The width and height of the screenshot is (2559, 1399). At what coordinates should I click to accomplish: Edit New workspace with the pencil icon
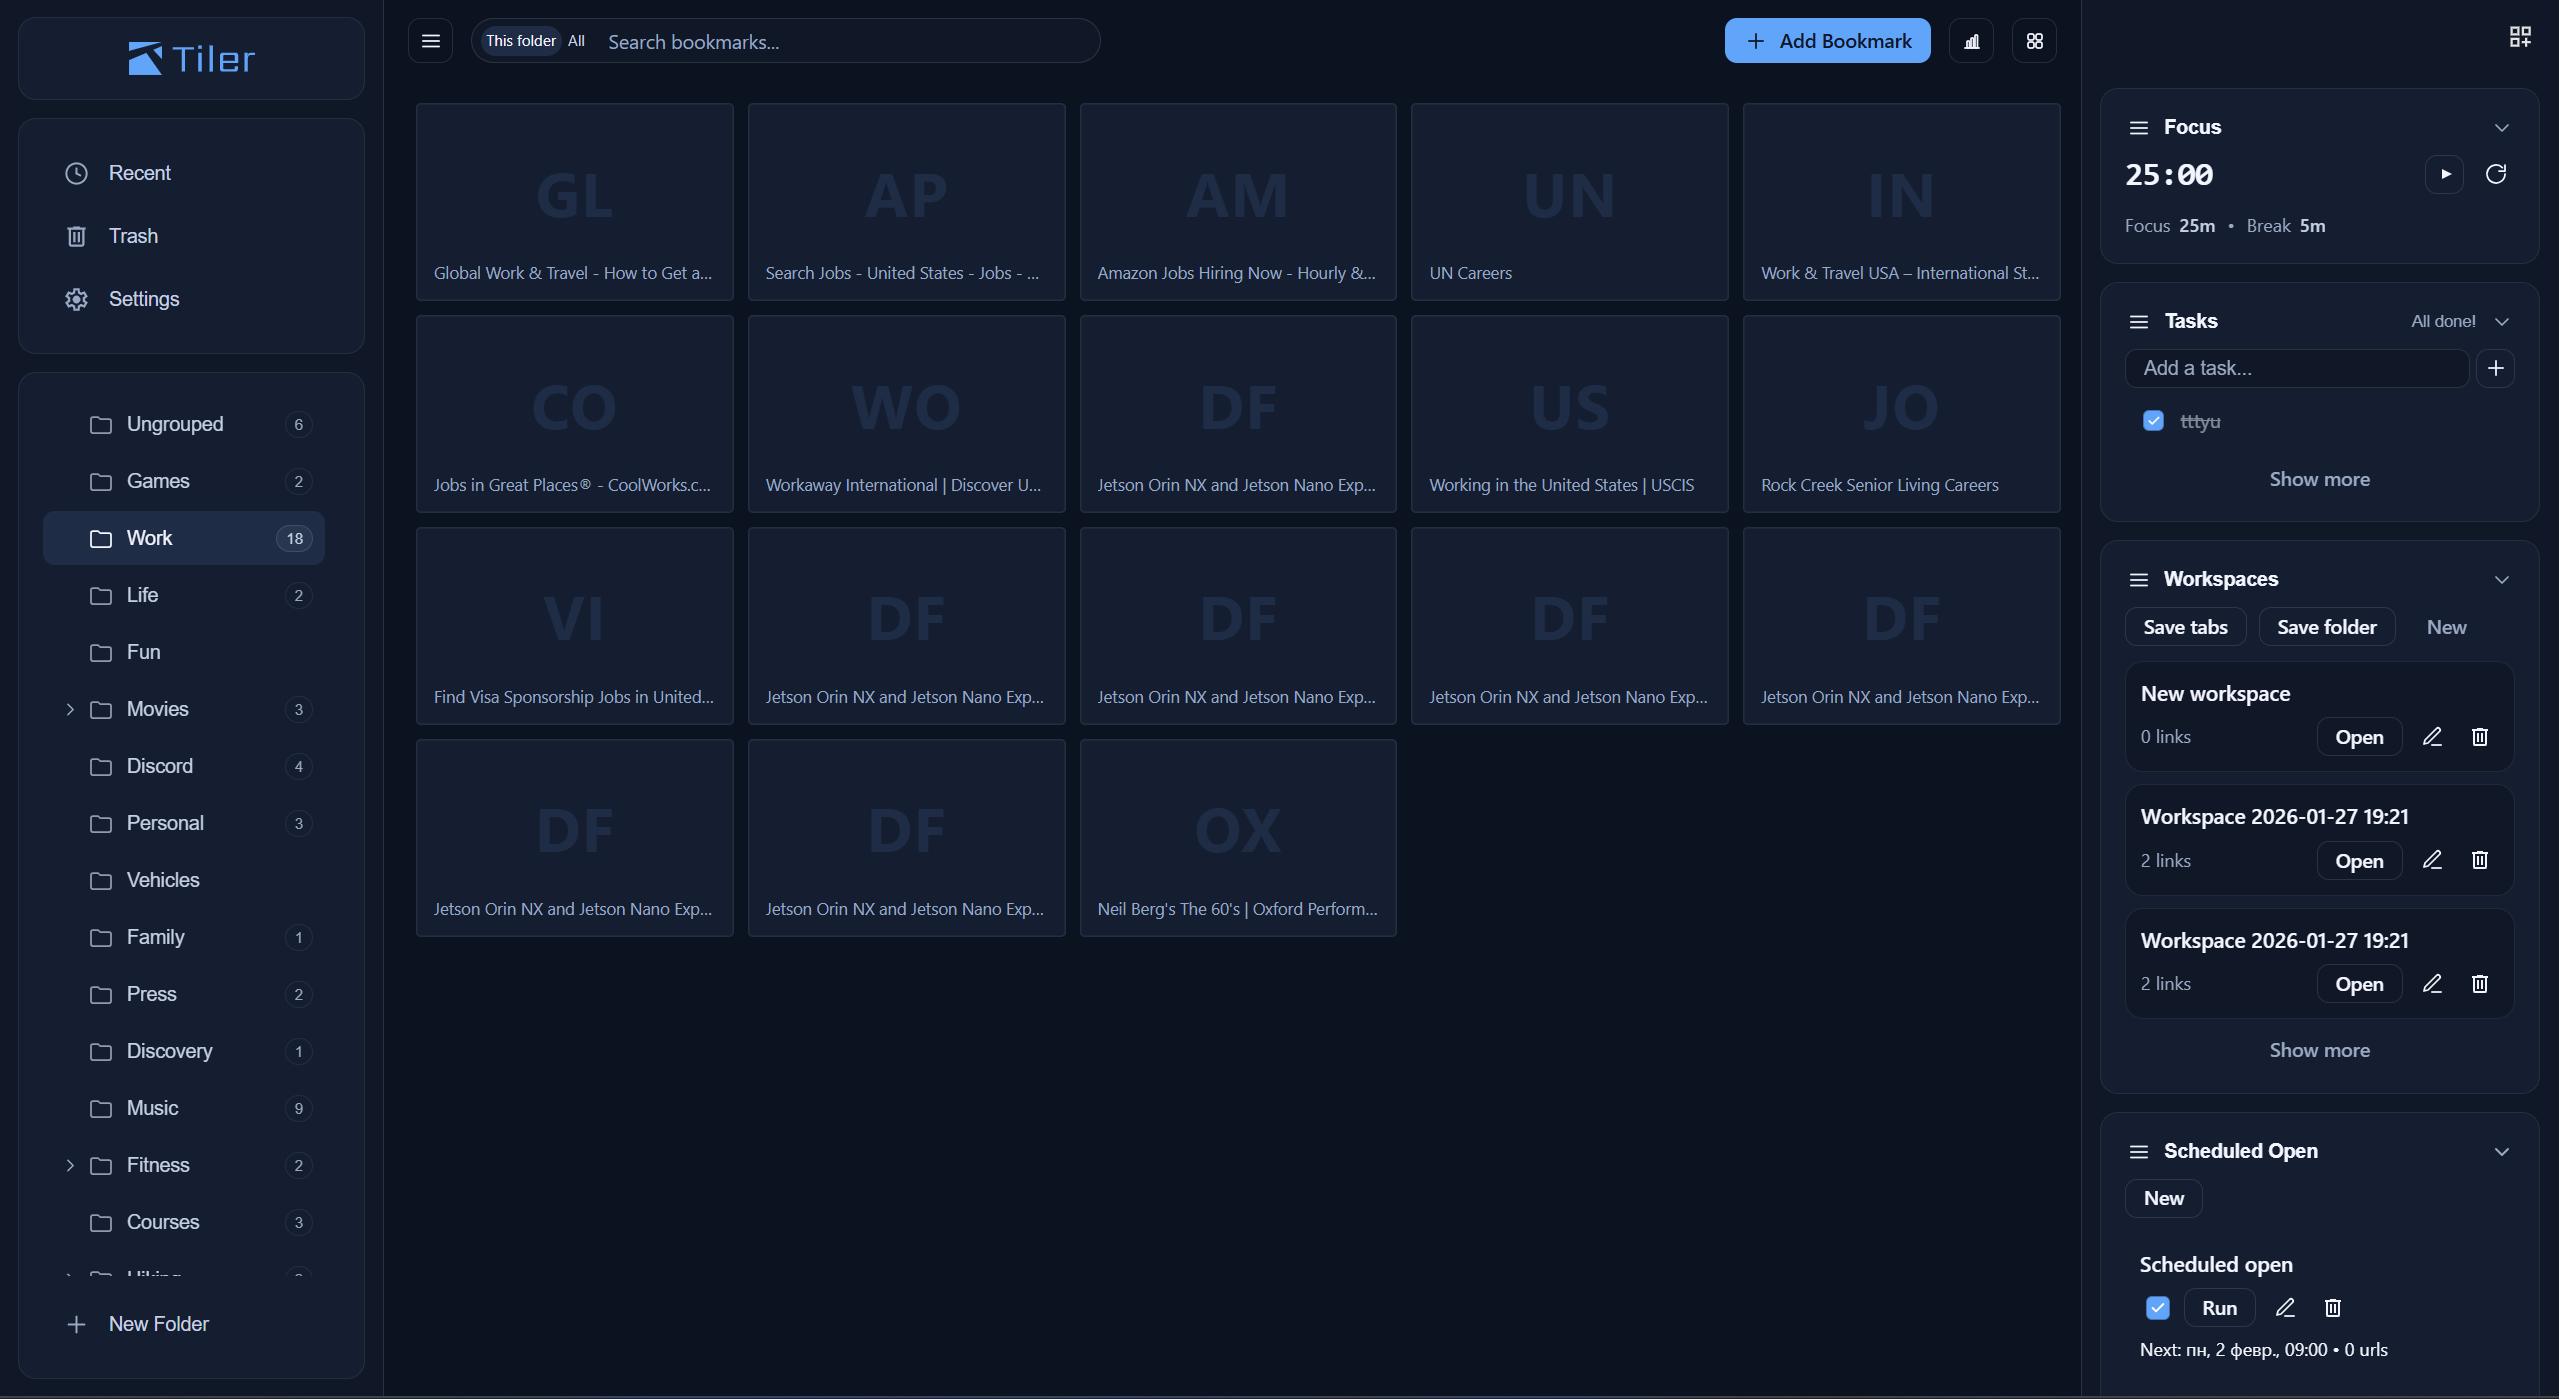coord(2432,736)
